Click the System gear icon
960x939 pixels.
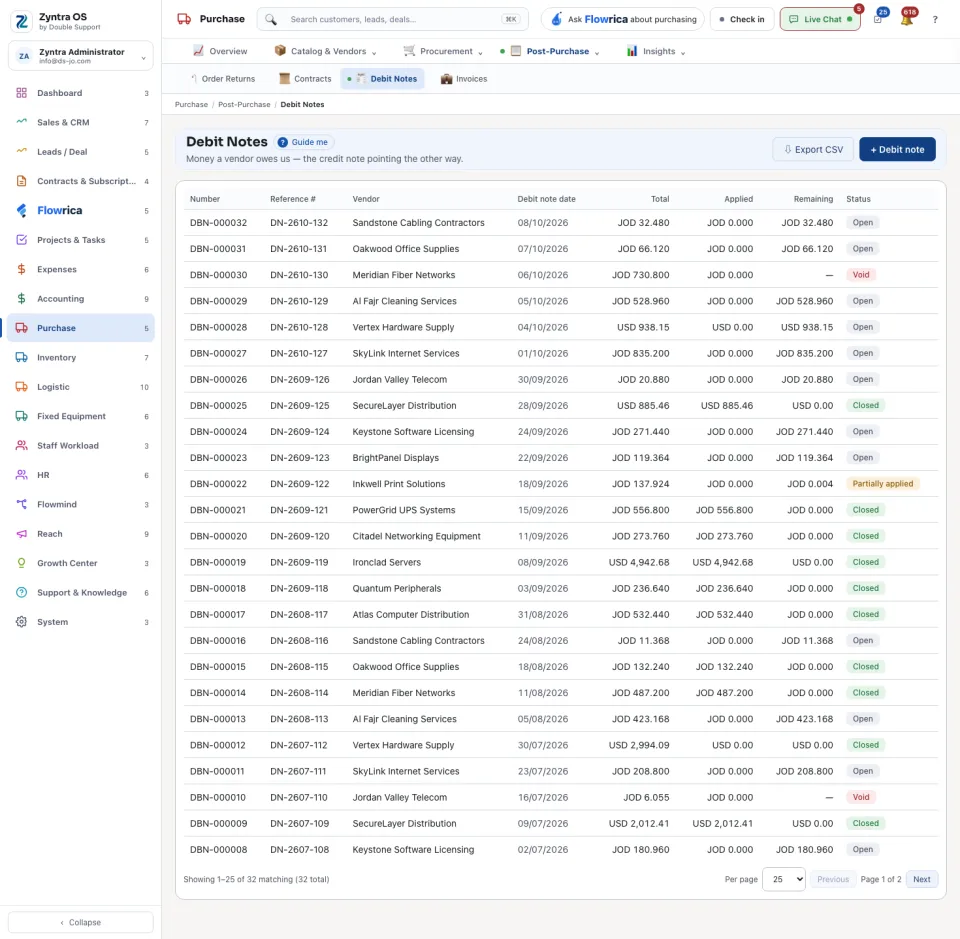21,622
